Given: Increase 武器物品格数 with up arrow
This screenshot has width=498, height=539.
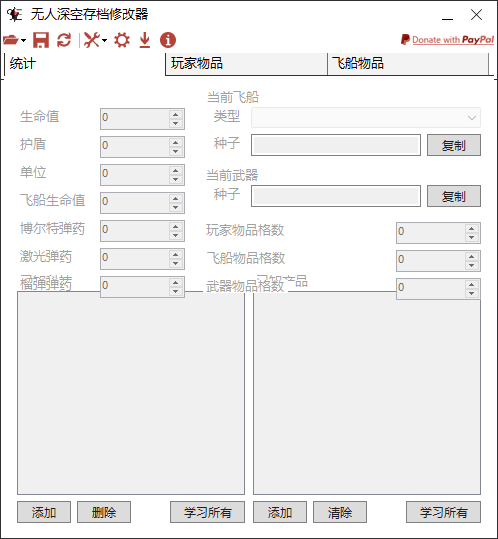Looking at the screenshot, I should (472, 284).
